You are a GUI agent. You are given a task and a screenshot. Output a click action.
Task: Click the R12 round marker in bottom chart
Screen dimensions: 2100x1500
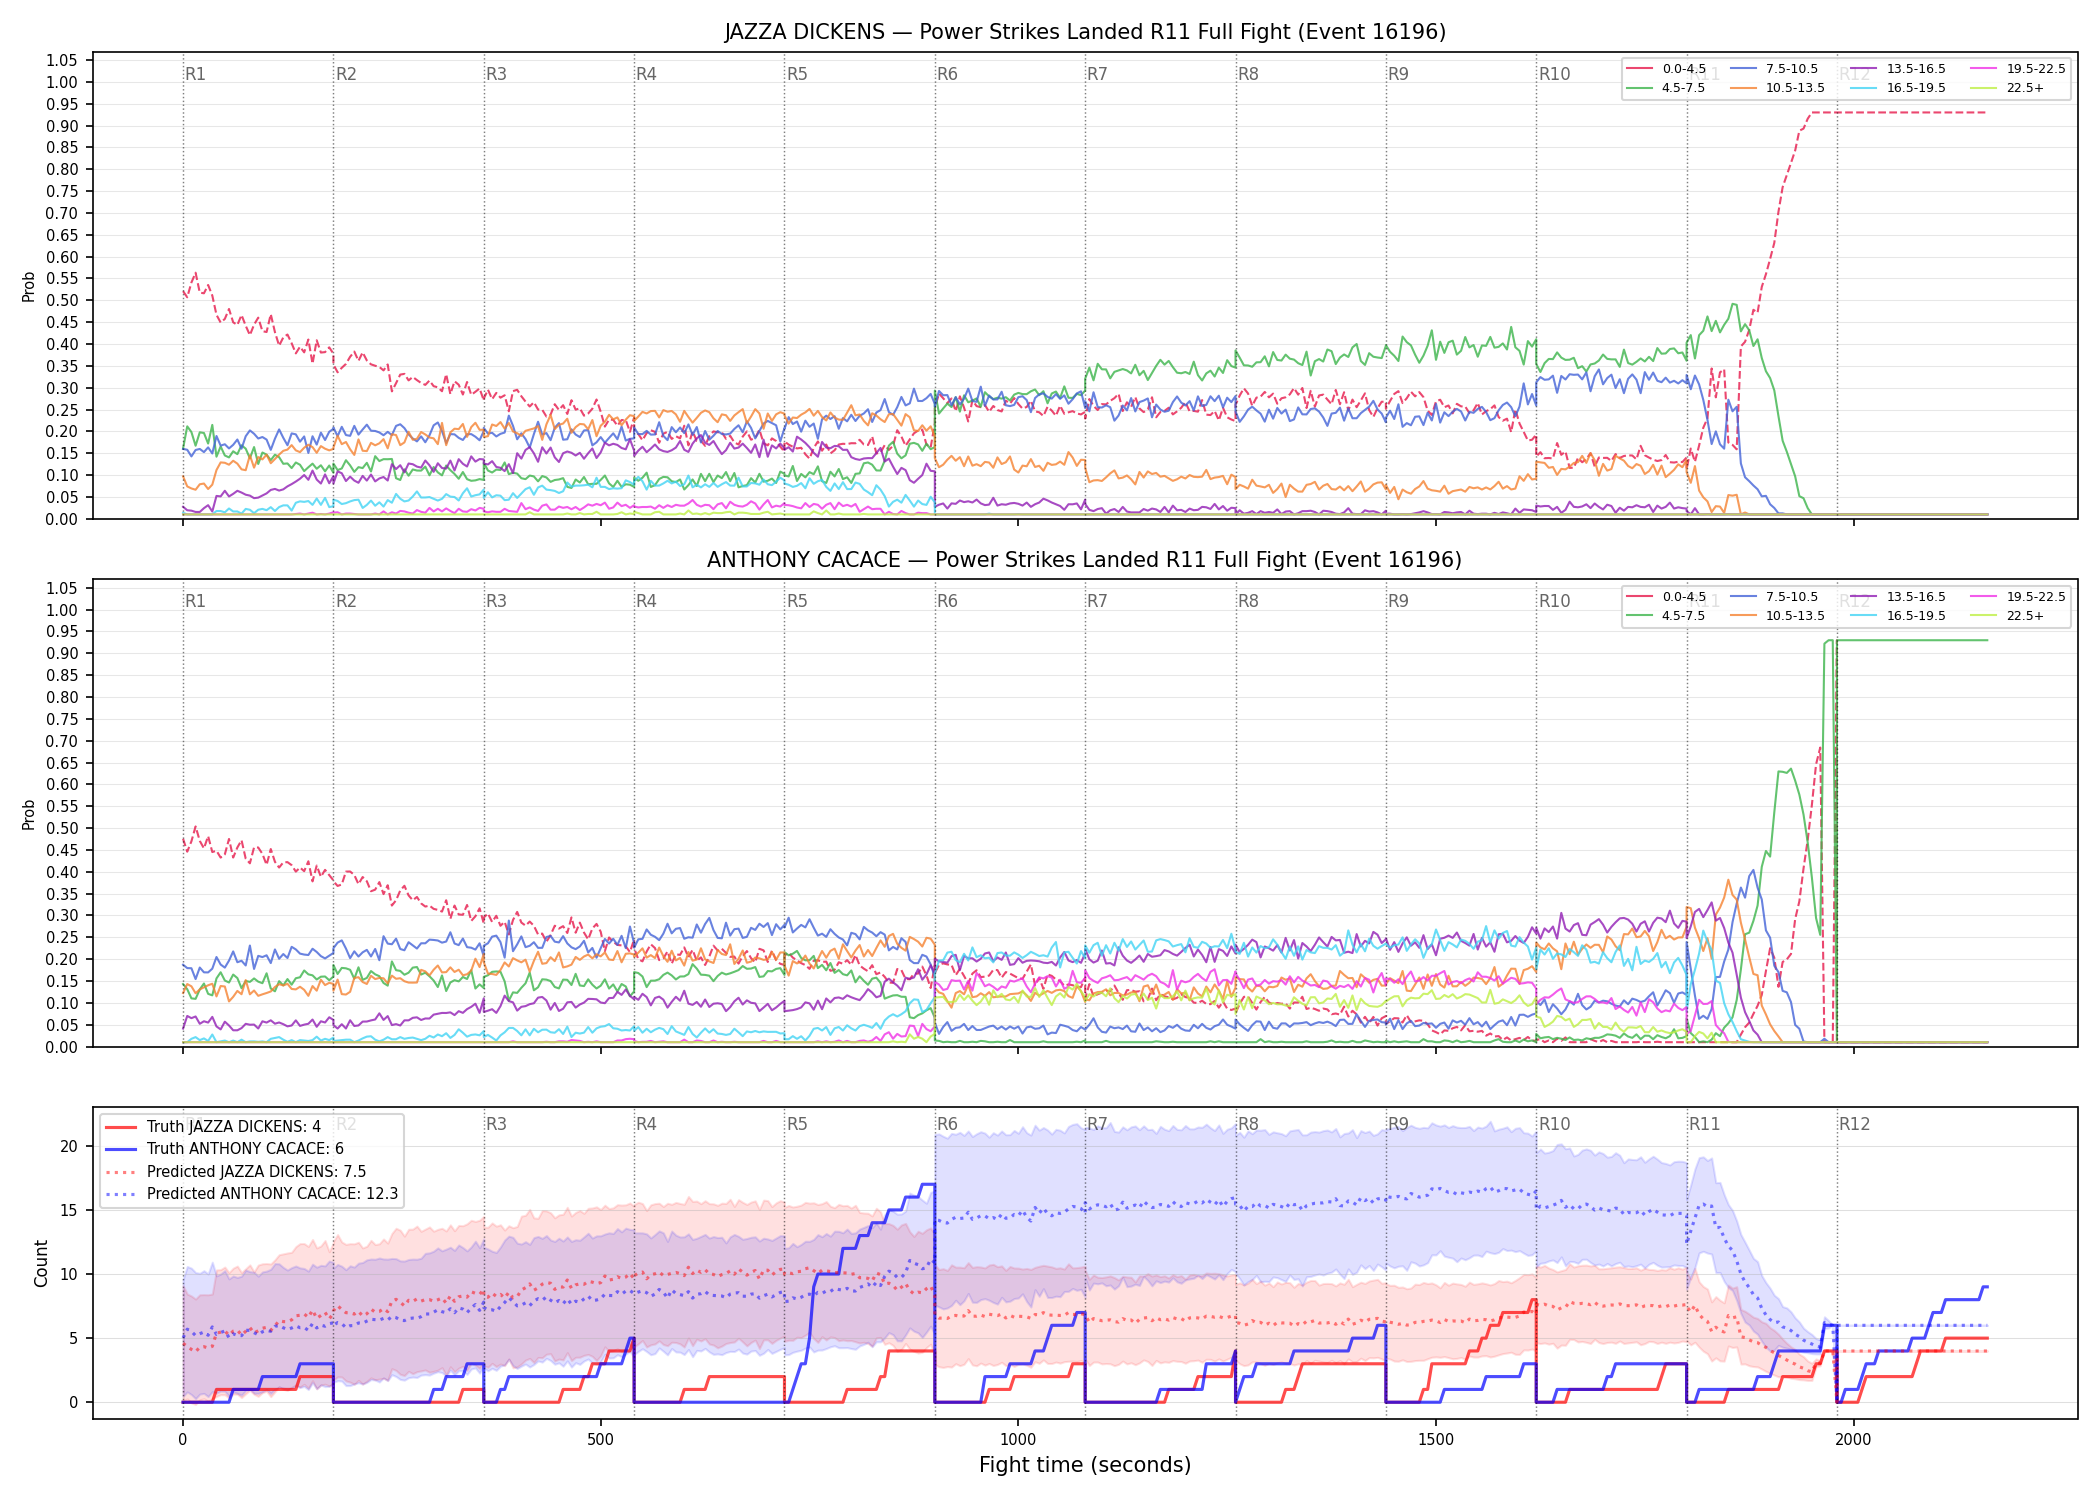pyautogui.click(x=1854, y=1124)
